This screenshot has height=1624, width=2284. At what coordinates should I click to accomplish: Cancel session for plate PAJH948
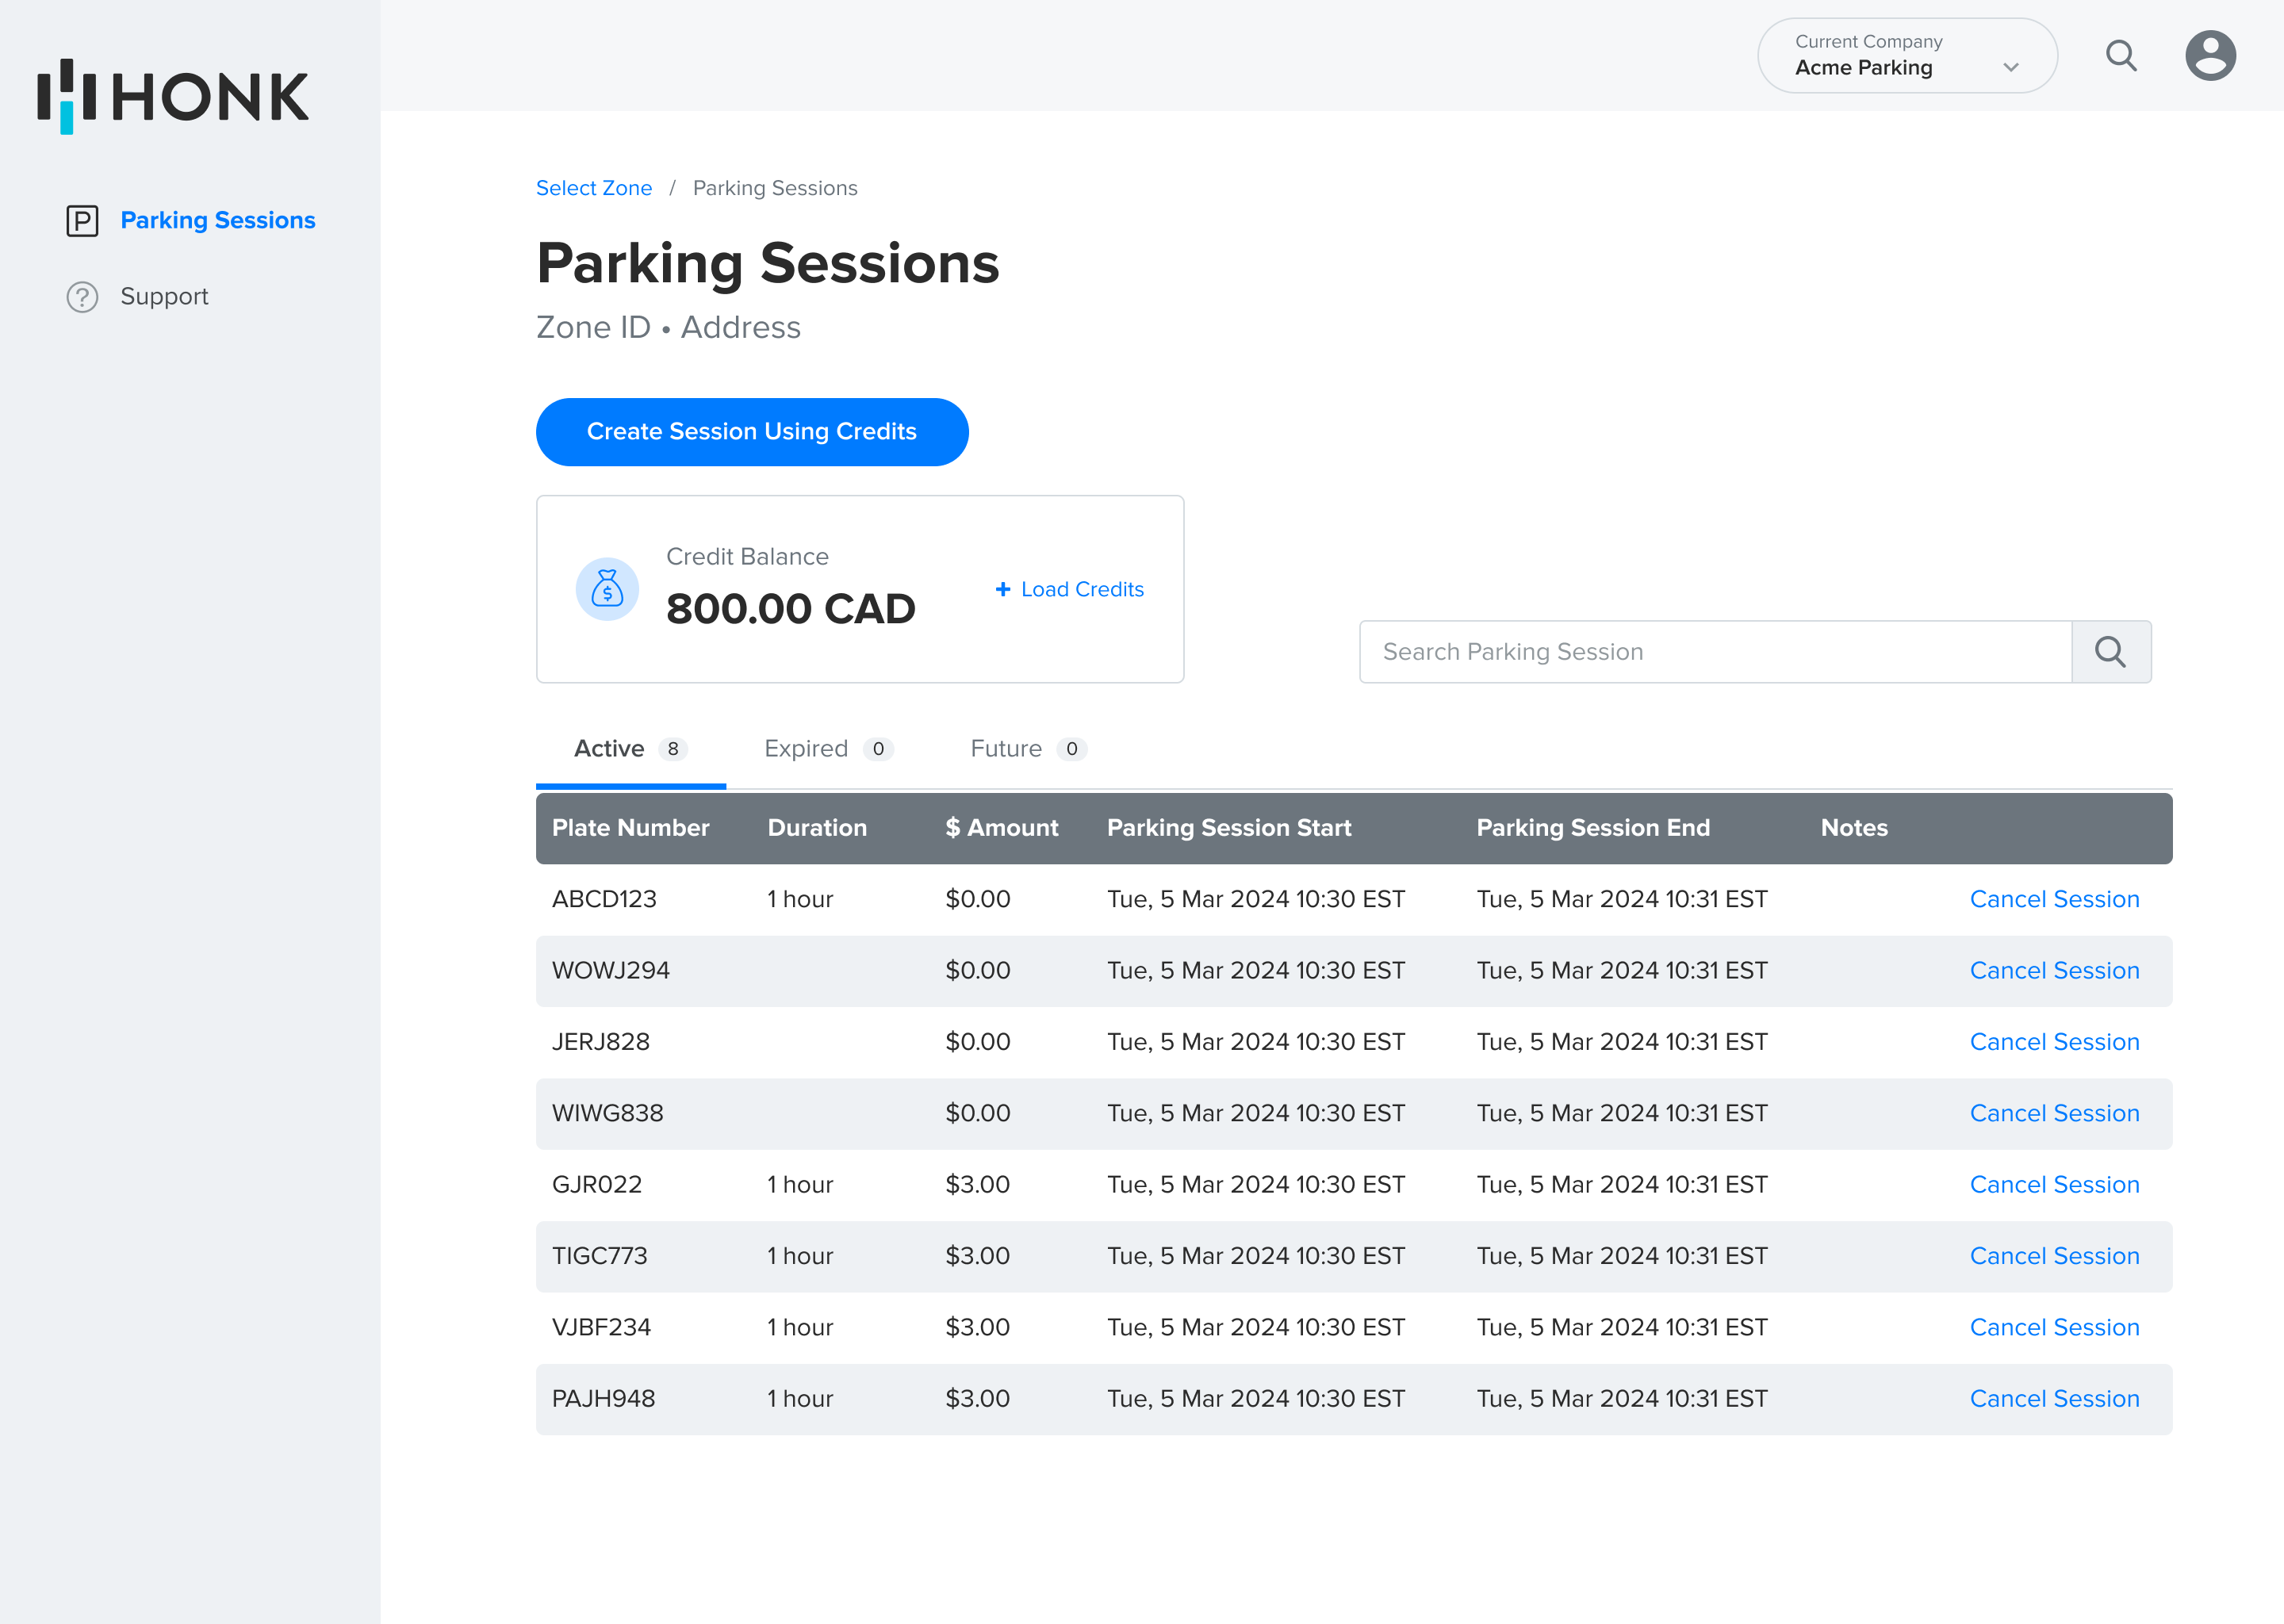2054,1398
